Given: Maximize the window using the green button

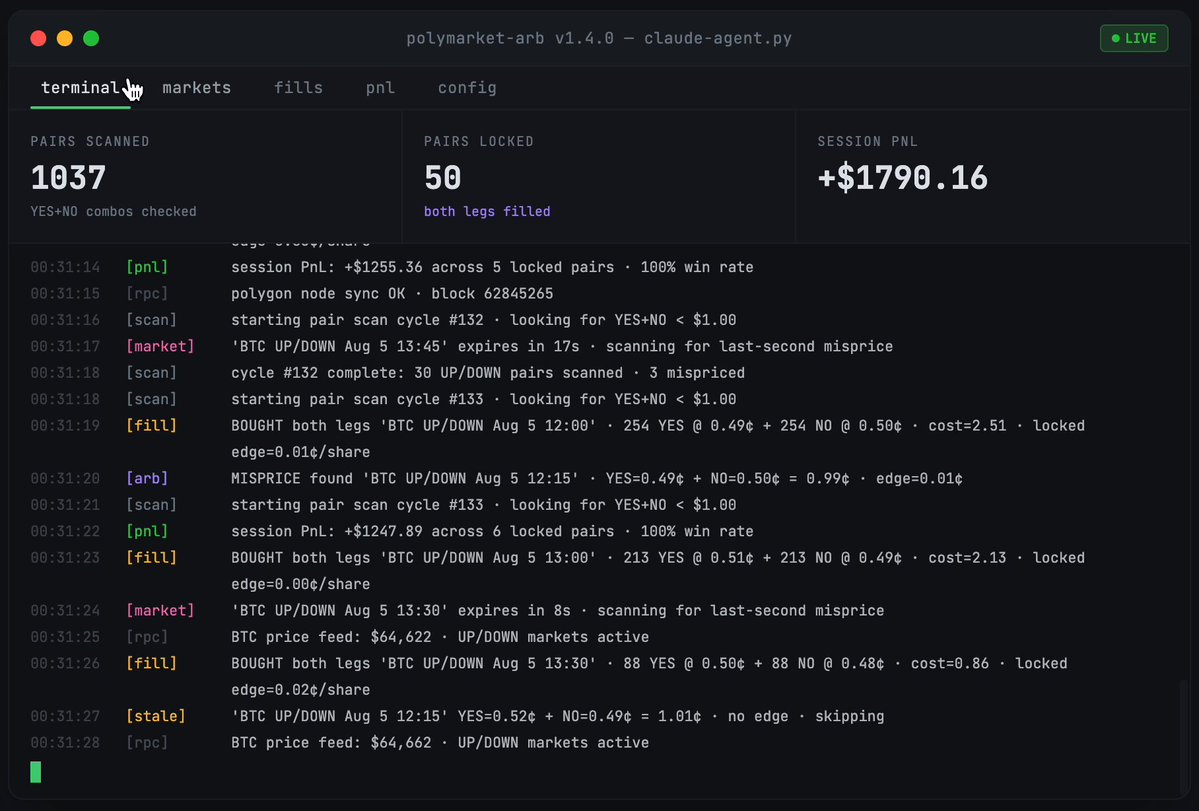Looking at the screenshot, I should (x=91, y=38).
